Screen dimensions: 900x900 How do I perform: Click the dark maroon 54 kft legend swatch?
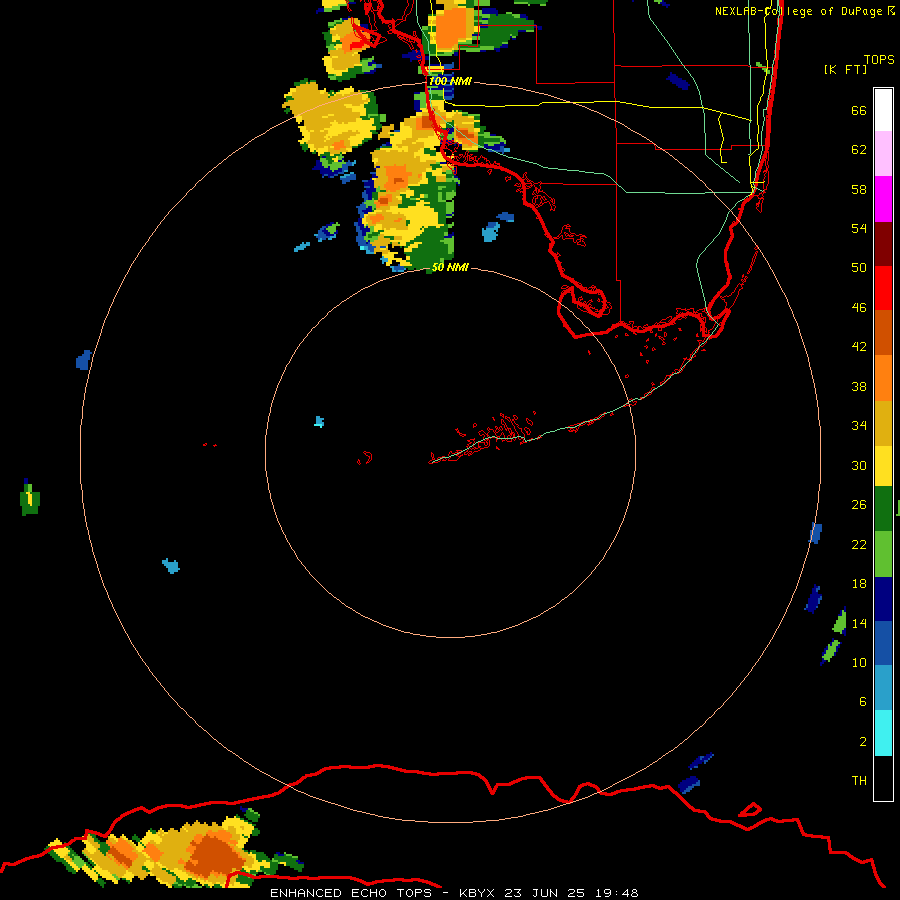click(x=883, y=243)
